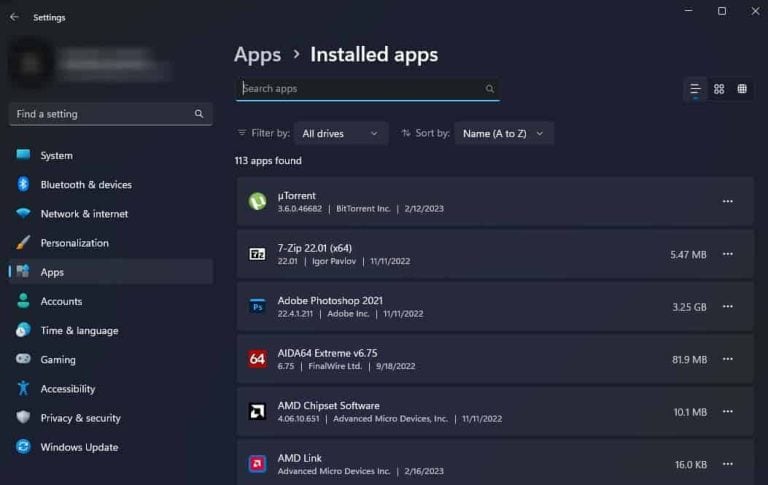Open more options for Adobe Photoshop 2021
This screenshot has height=485, width=768.
(727, 307)
